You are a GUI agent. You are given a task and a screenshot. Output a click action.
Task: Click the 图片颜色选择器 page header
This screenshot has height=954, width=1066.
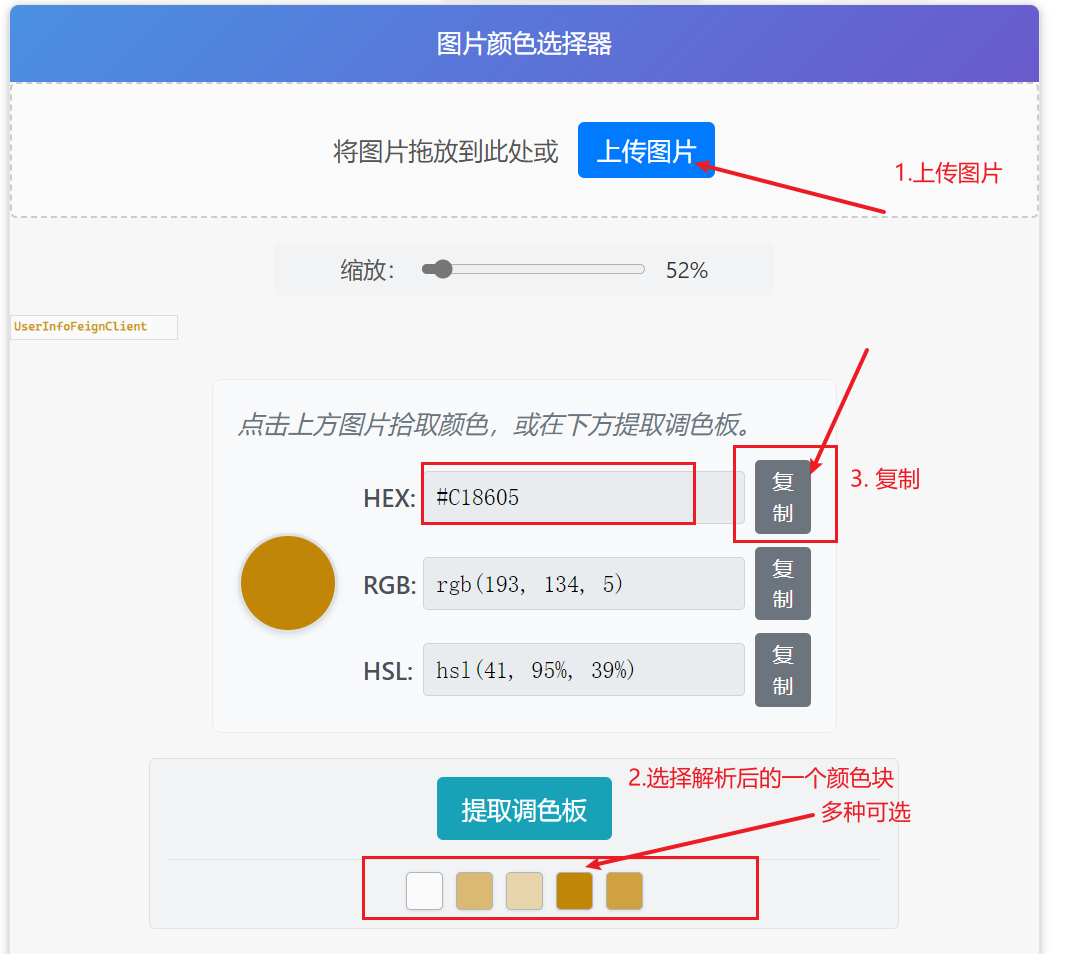click(523, 42)
